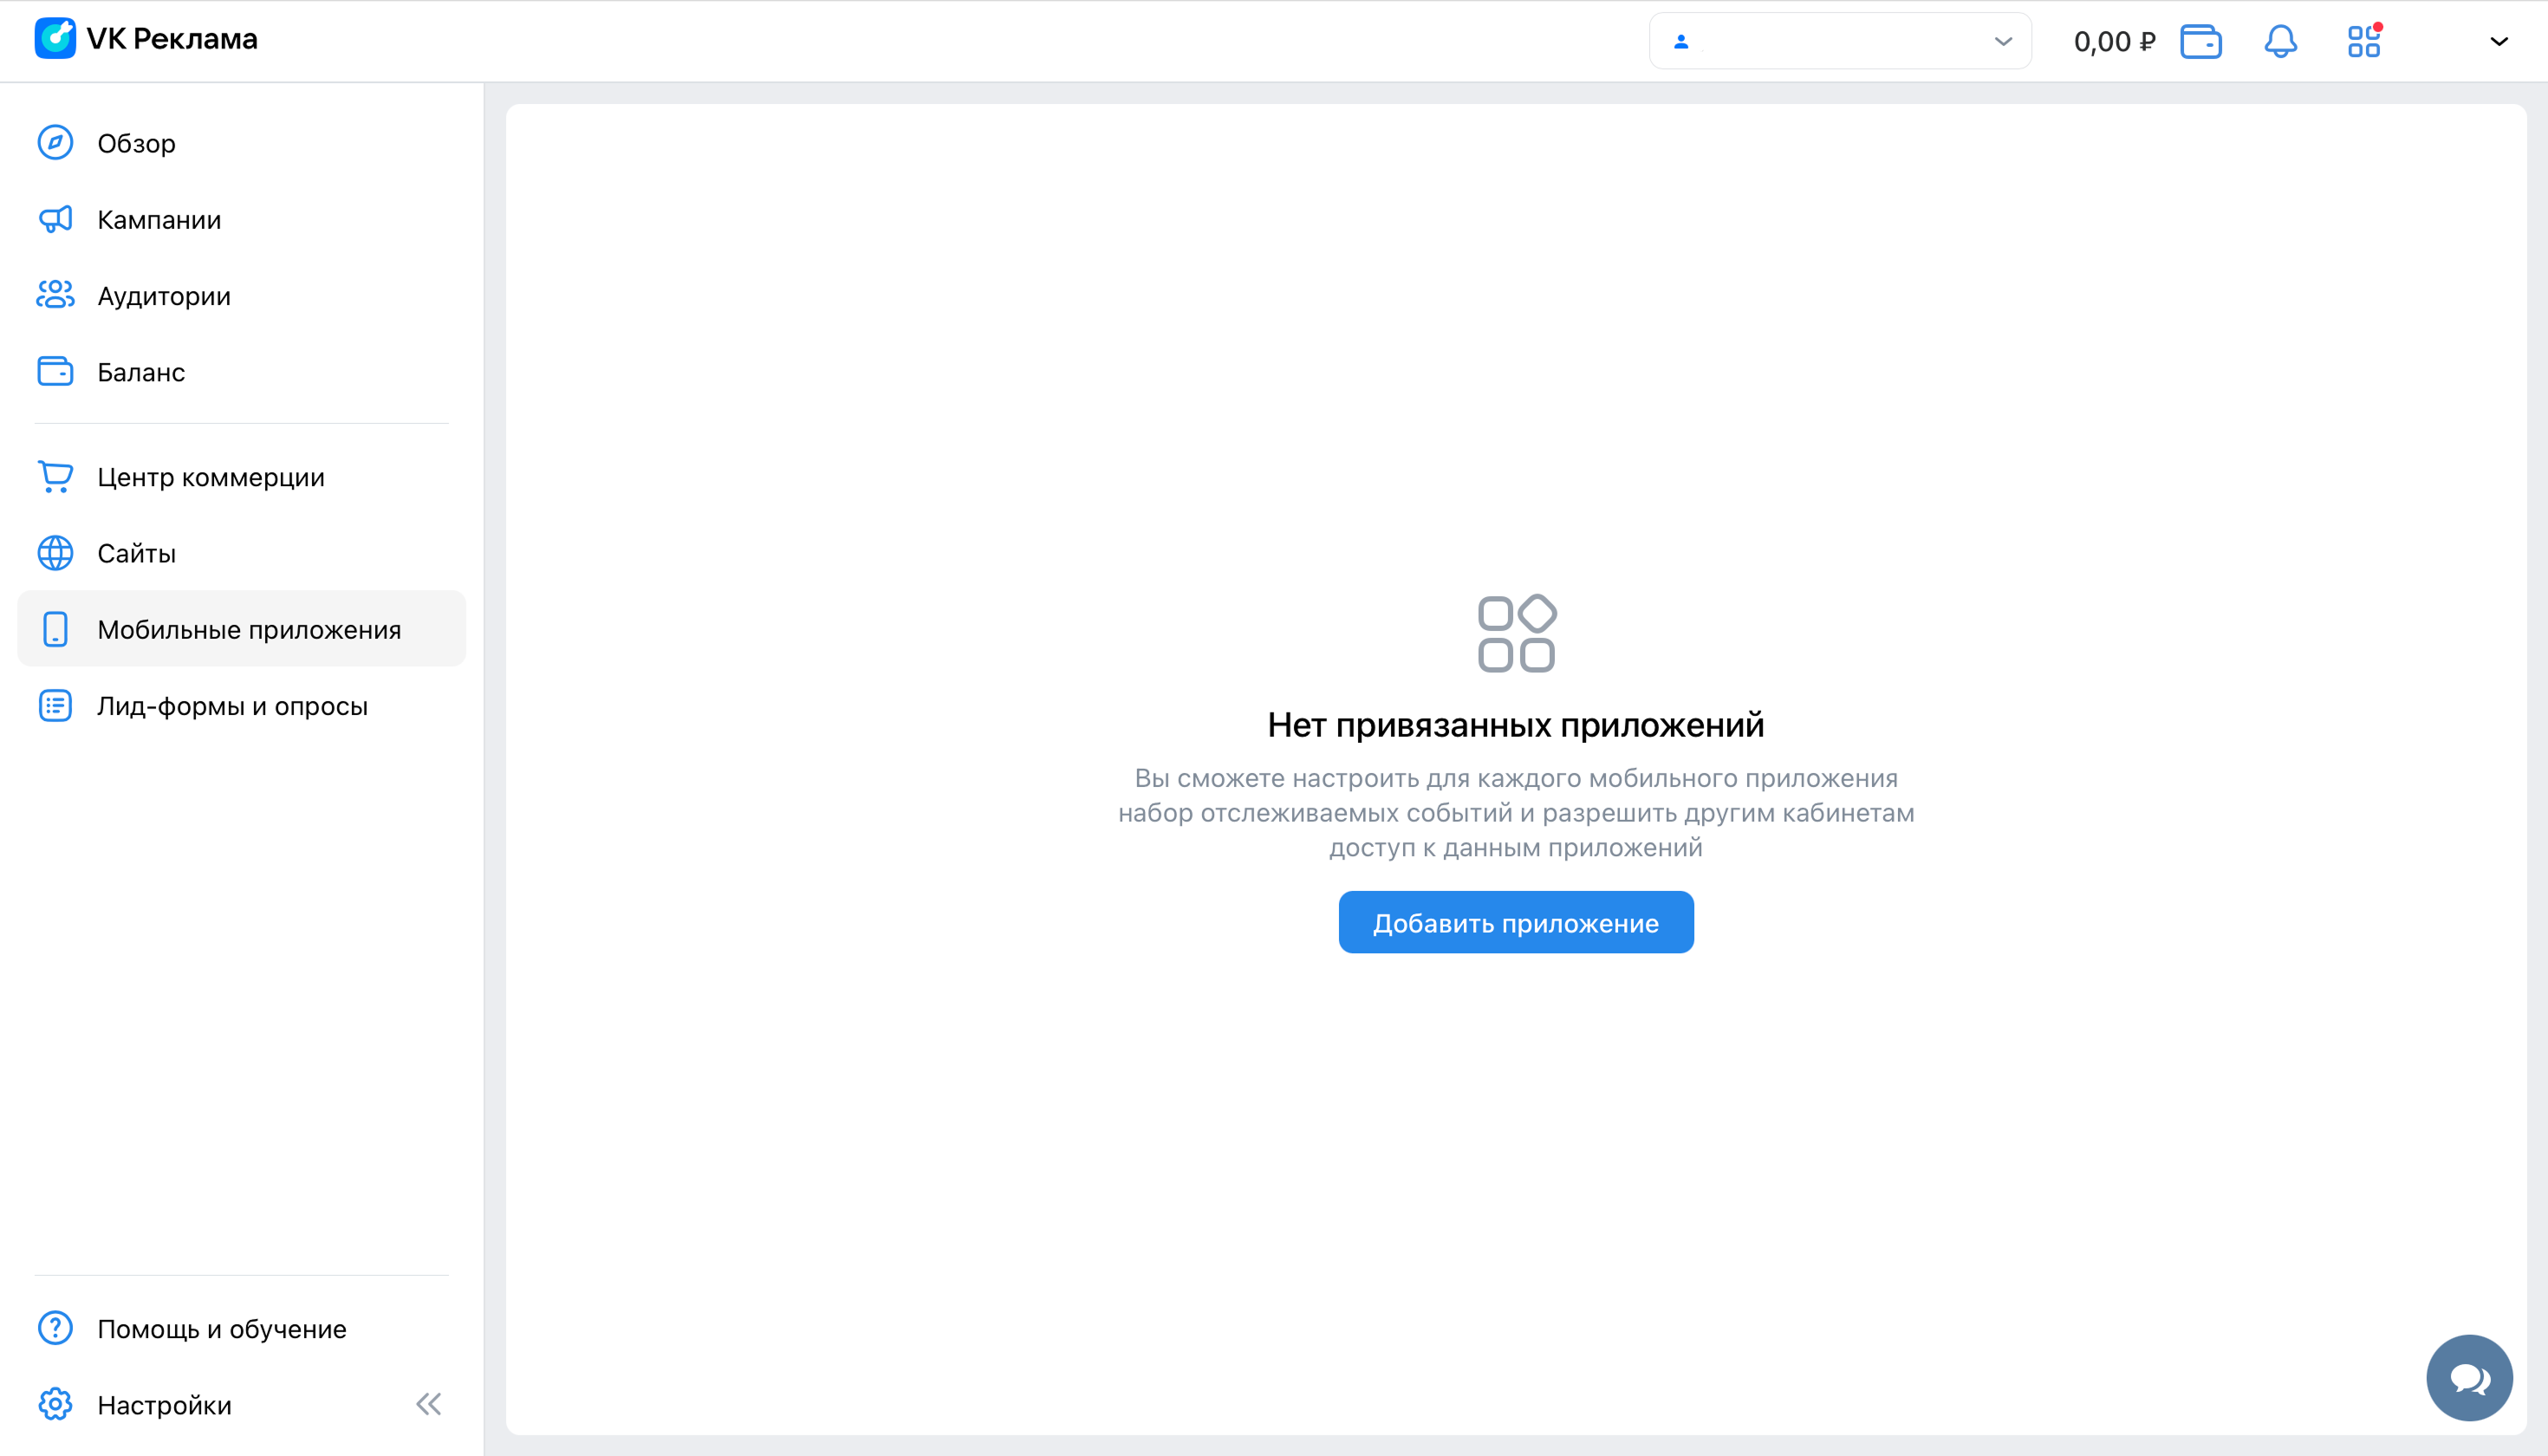Open Баланс menu item

click(x=141, y=372)
